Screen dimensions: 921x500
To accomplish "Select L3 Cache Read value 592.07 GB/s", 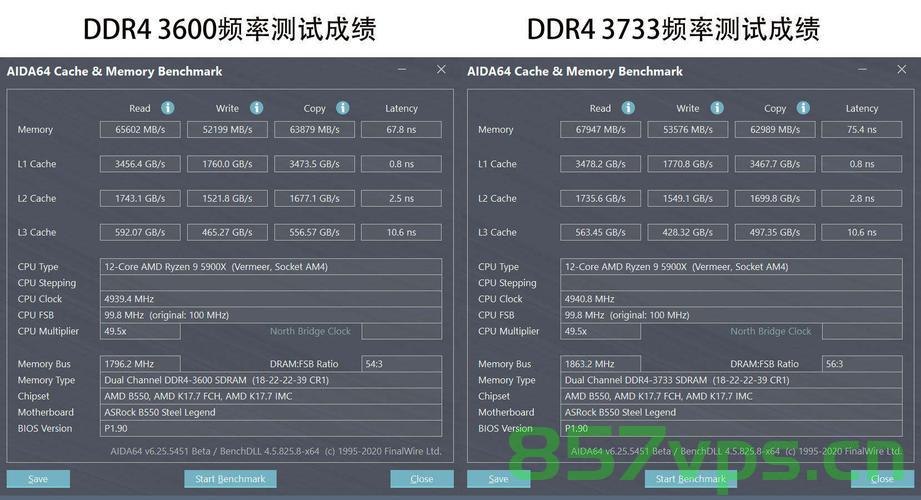I will point(140,232).
